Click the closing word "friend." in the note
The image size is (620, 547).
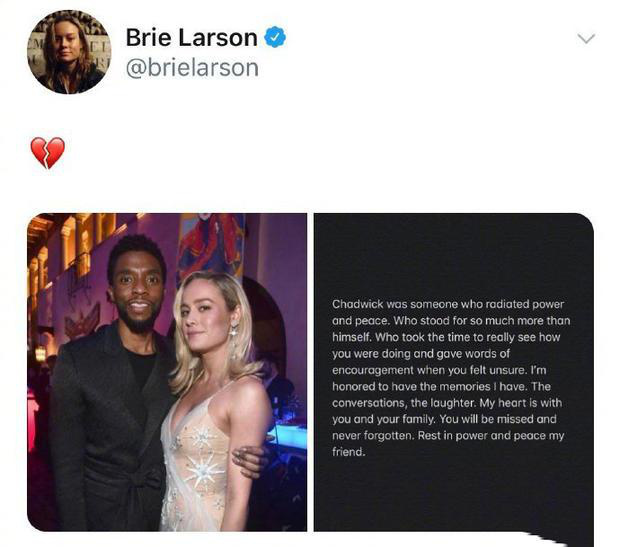348,452
